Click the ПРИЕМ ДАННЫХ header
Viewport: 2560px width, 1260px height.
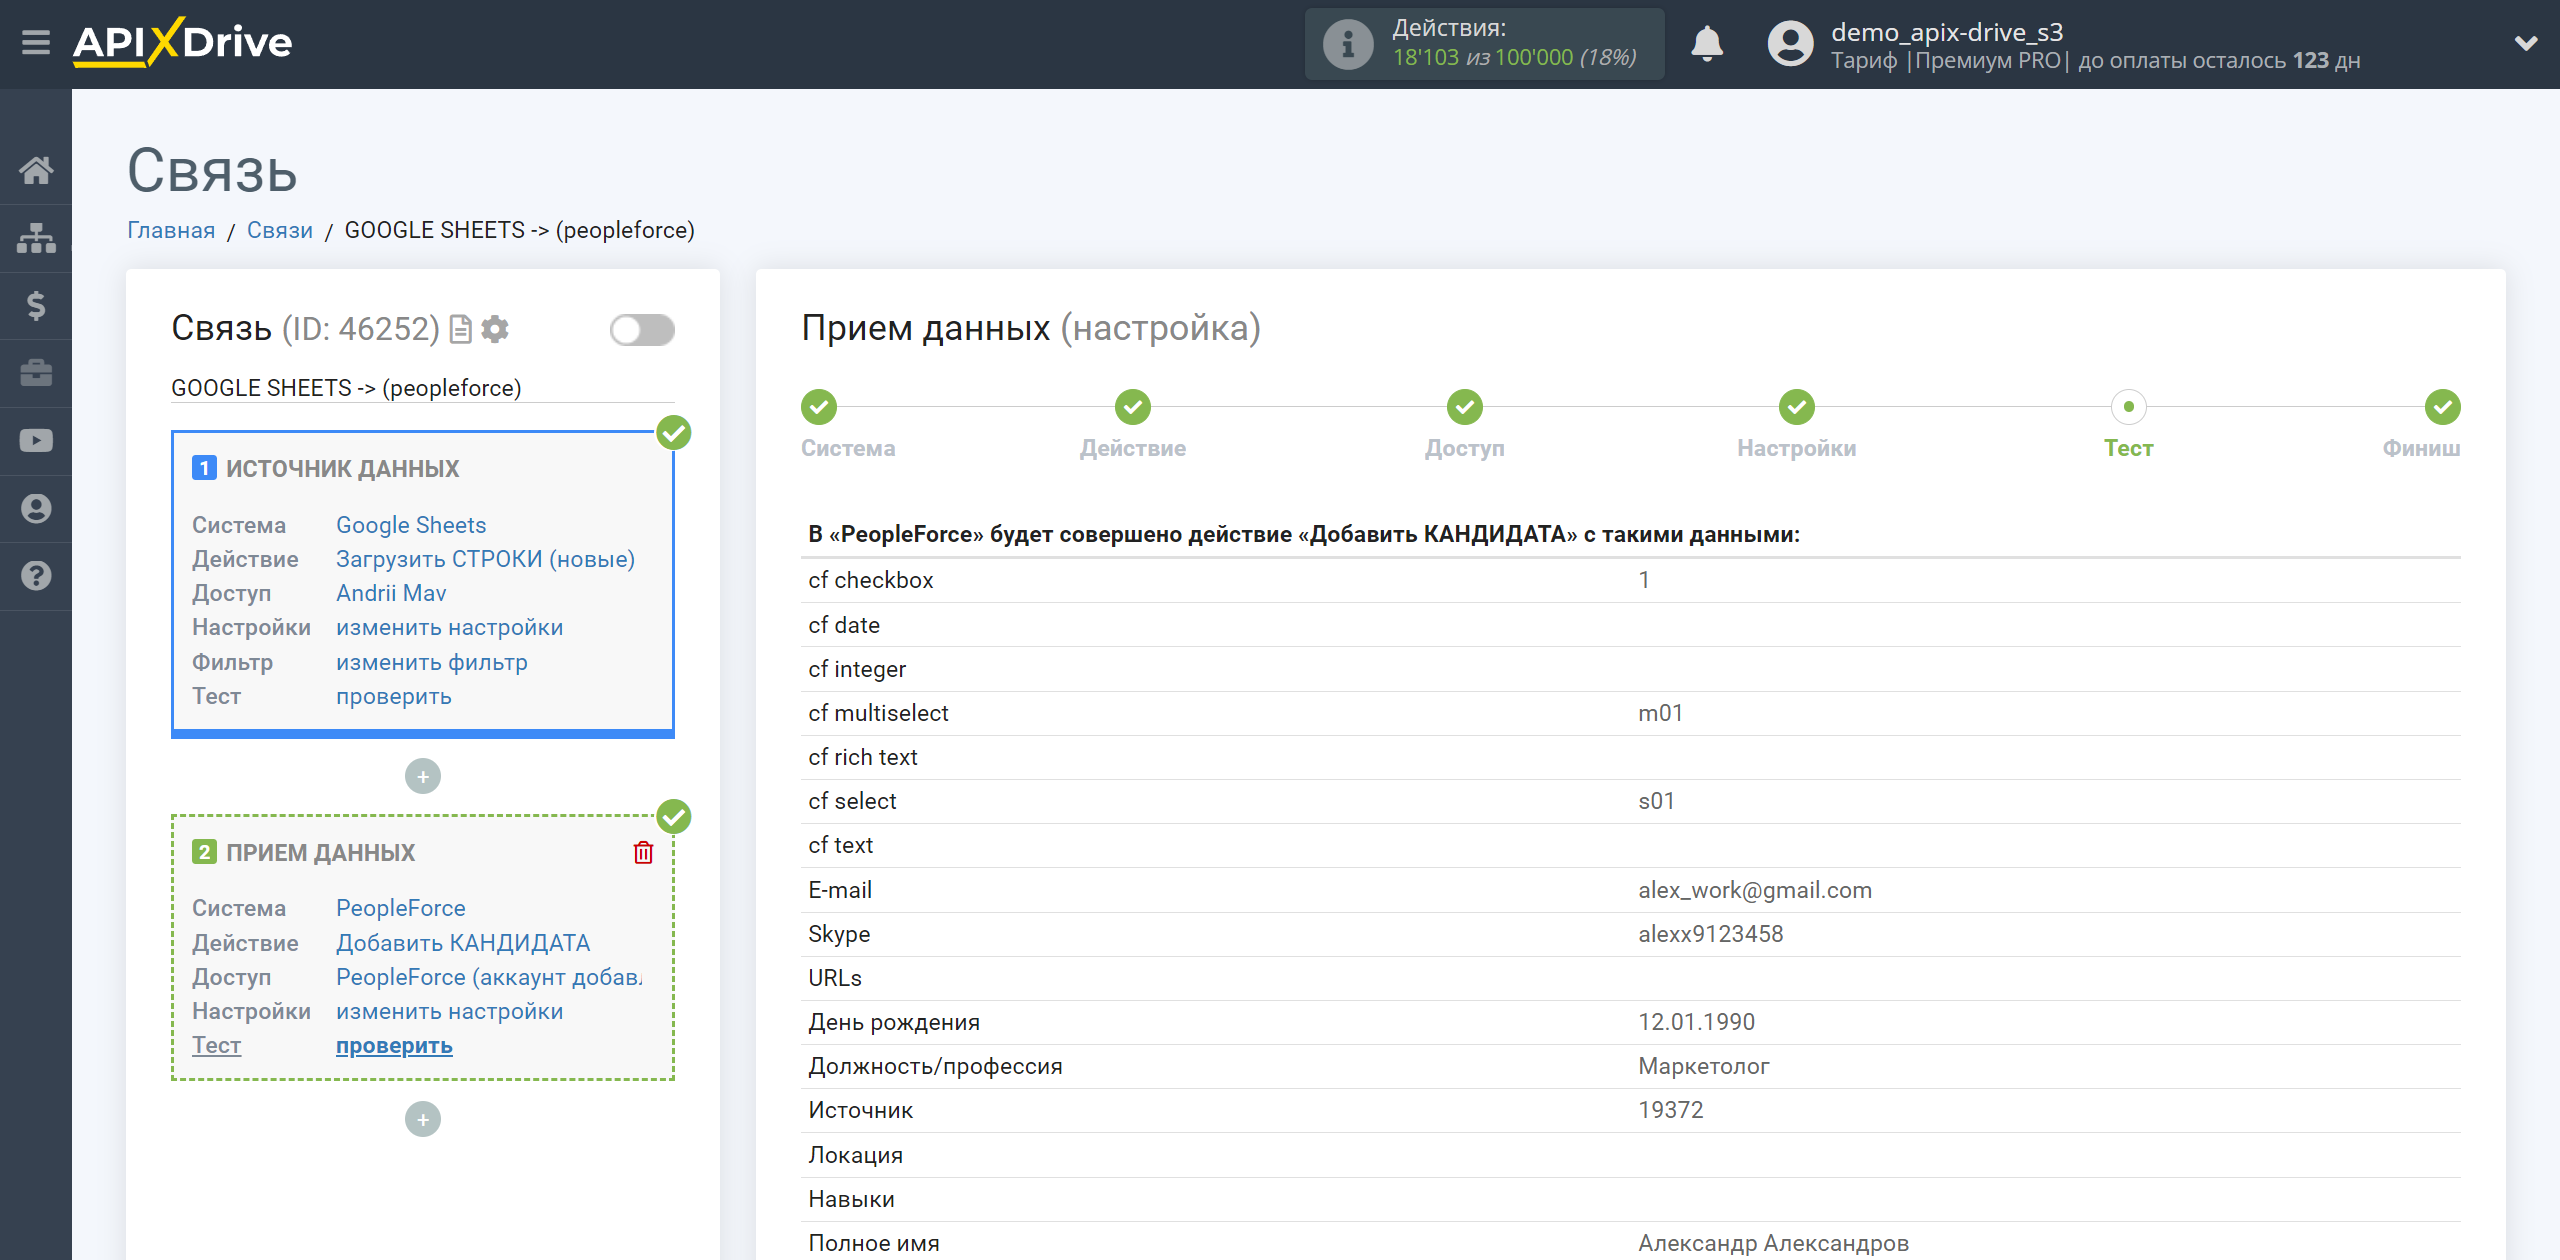320,852
